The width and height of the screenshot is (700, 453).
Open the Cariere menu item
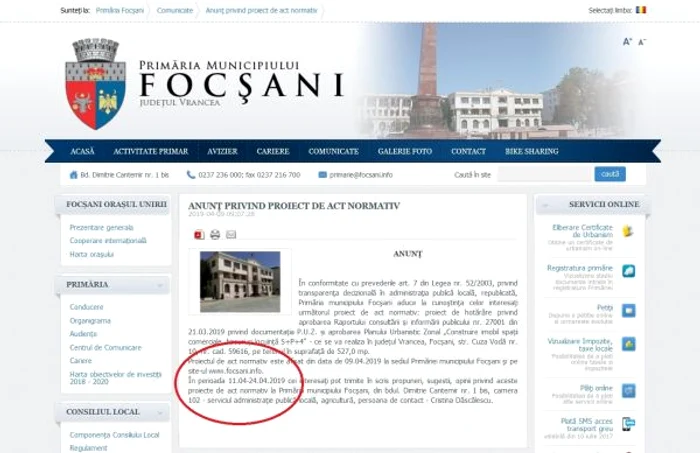273,151
